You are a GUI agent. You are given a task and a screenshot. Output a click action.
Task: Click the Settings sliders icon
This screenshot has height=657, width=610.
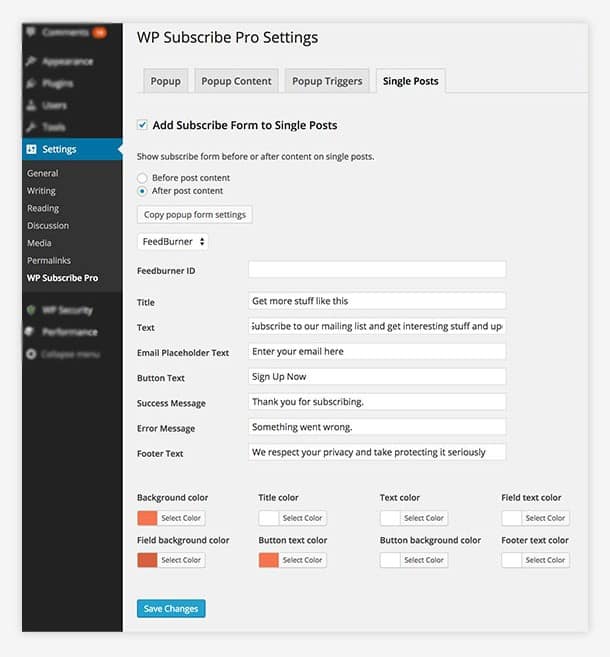[32, 150]
